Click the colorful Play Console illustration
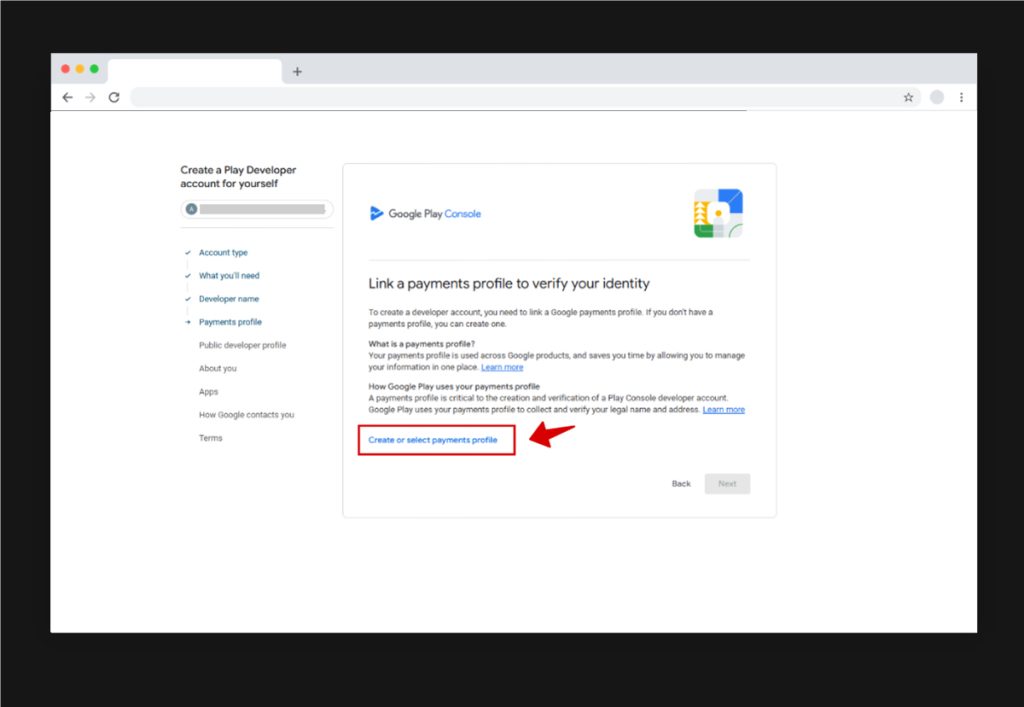1024x707 pixels. tap(718, 213)
